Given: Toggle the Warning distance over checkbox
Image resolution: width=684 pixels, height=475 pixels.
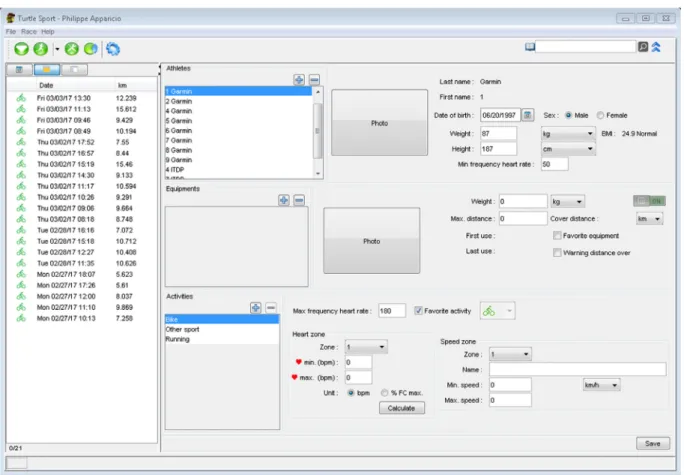Looking at the screenshot, I should click(557, 253).
